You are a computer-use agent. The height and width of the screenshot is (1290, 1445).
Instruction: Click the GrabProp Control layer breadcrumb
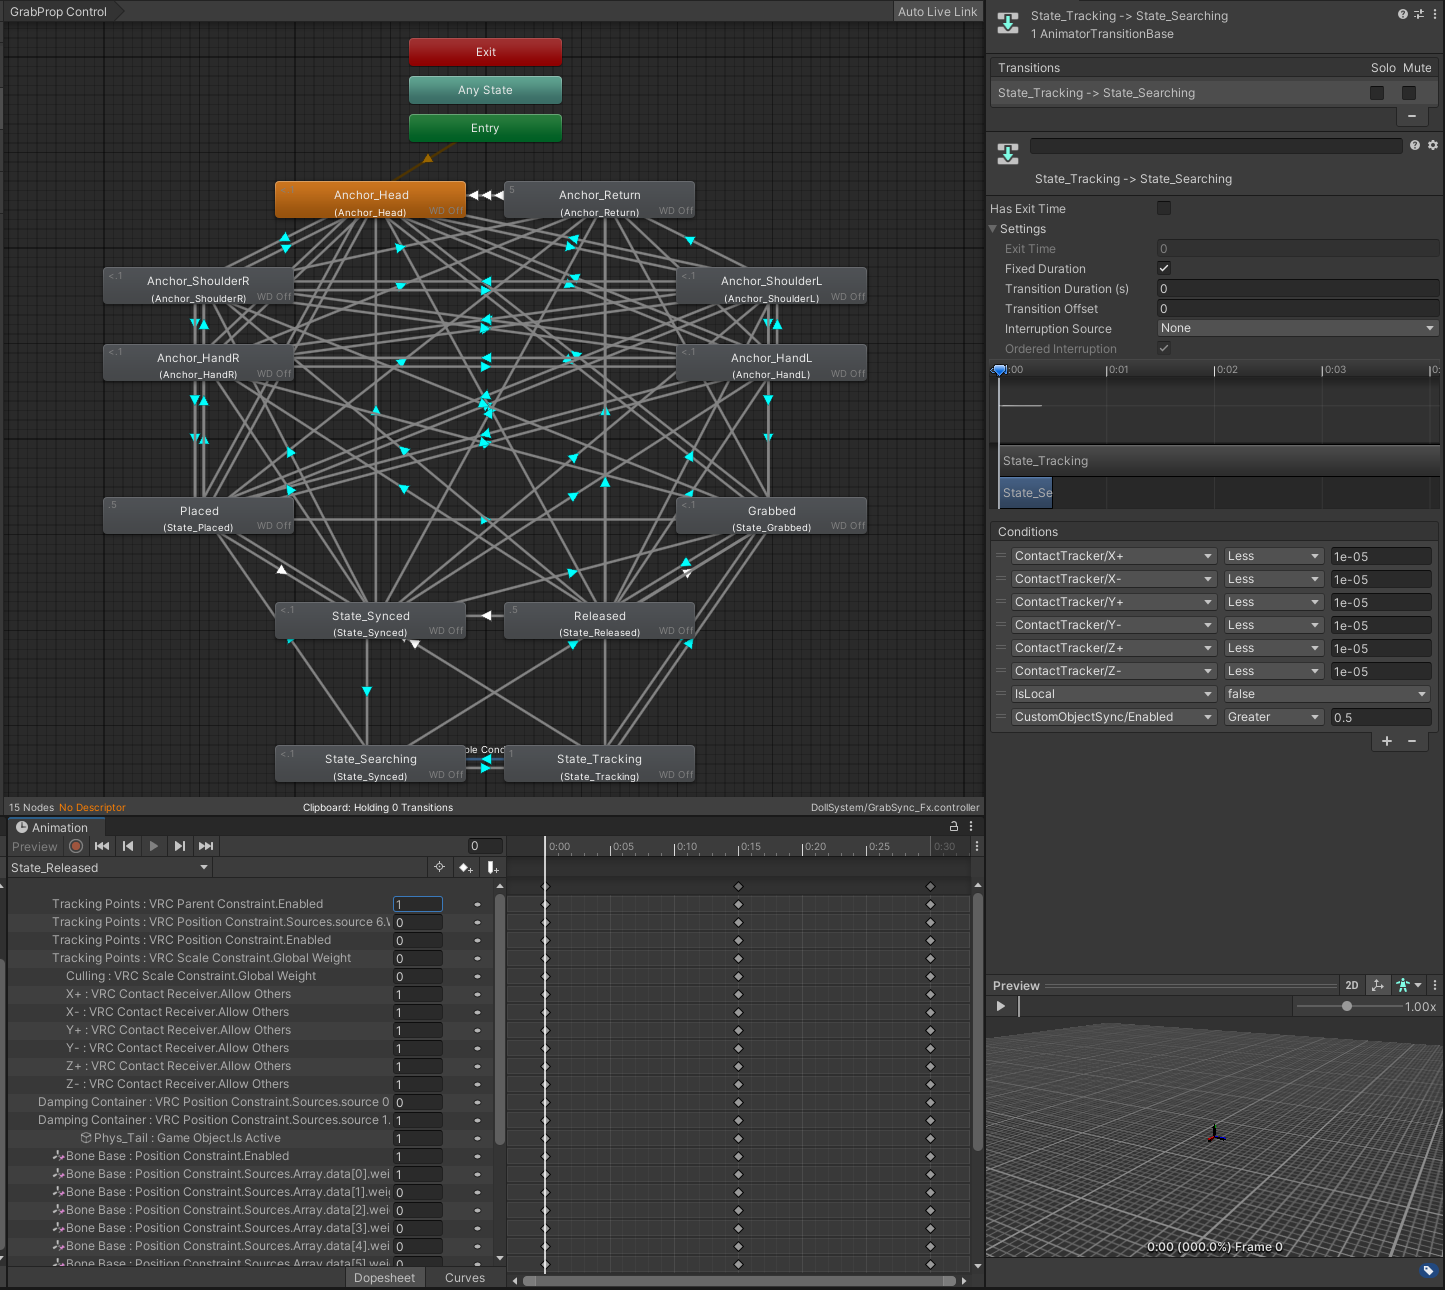pos(58,12)
